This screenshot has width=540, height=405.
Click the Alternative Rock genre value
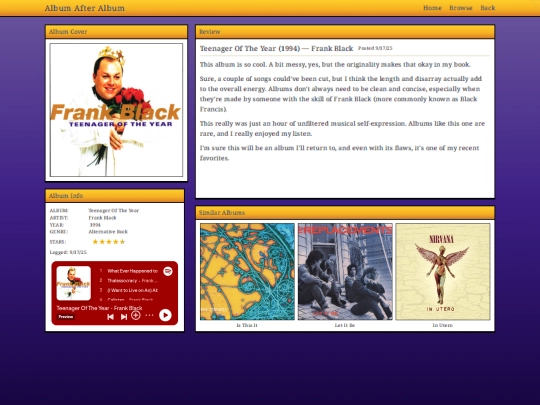pos(108,232)
